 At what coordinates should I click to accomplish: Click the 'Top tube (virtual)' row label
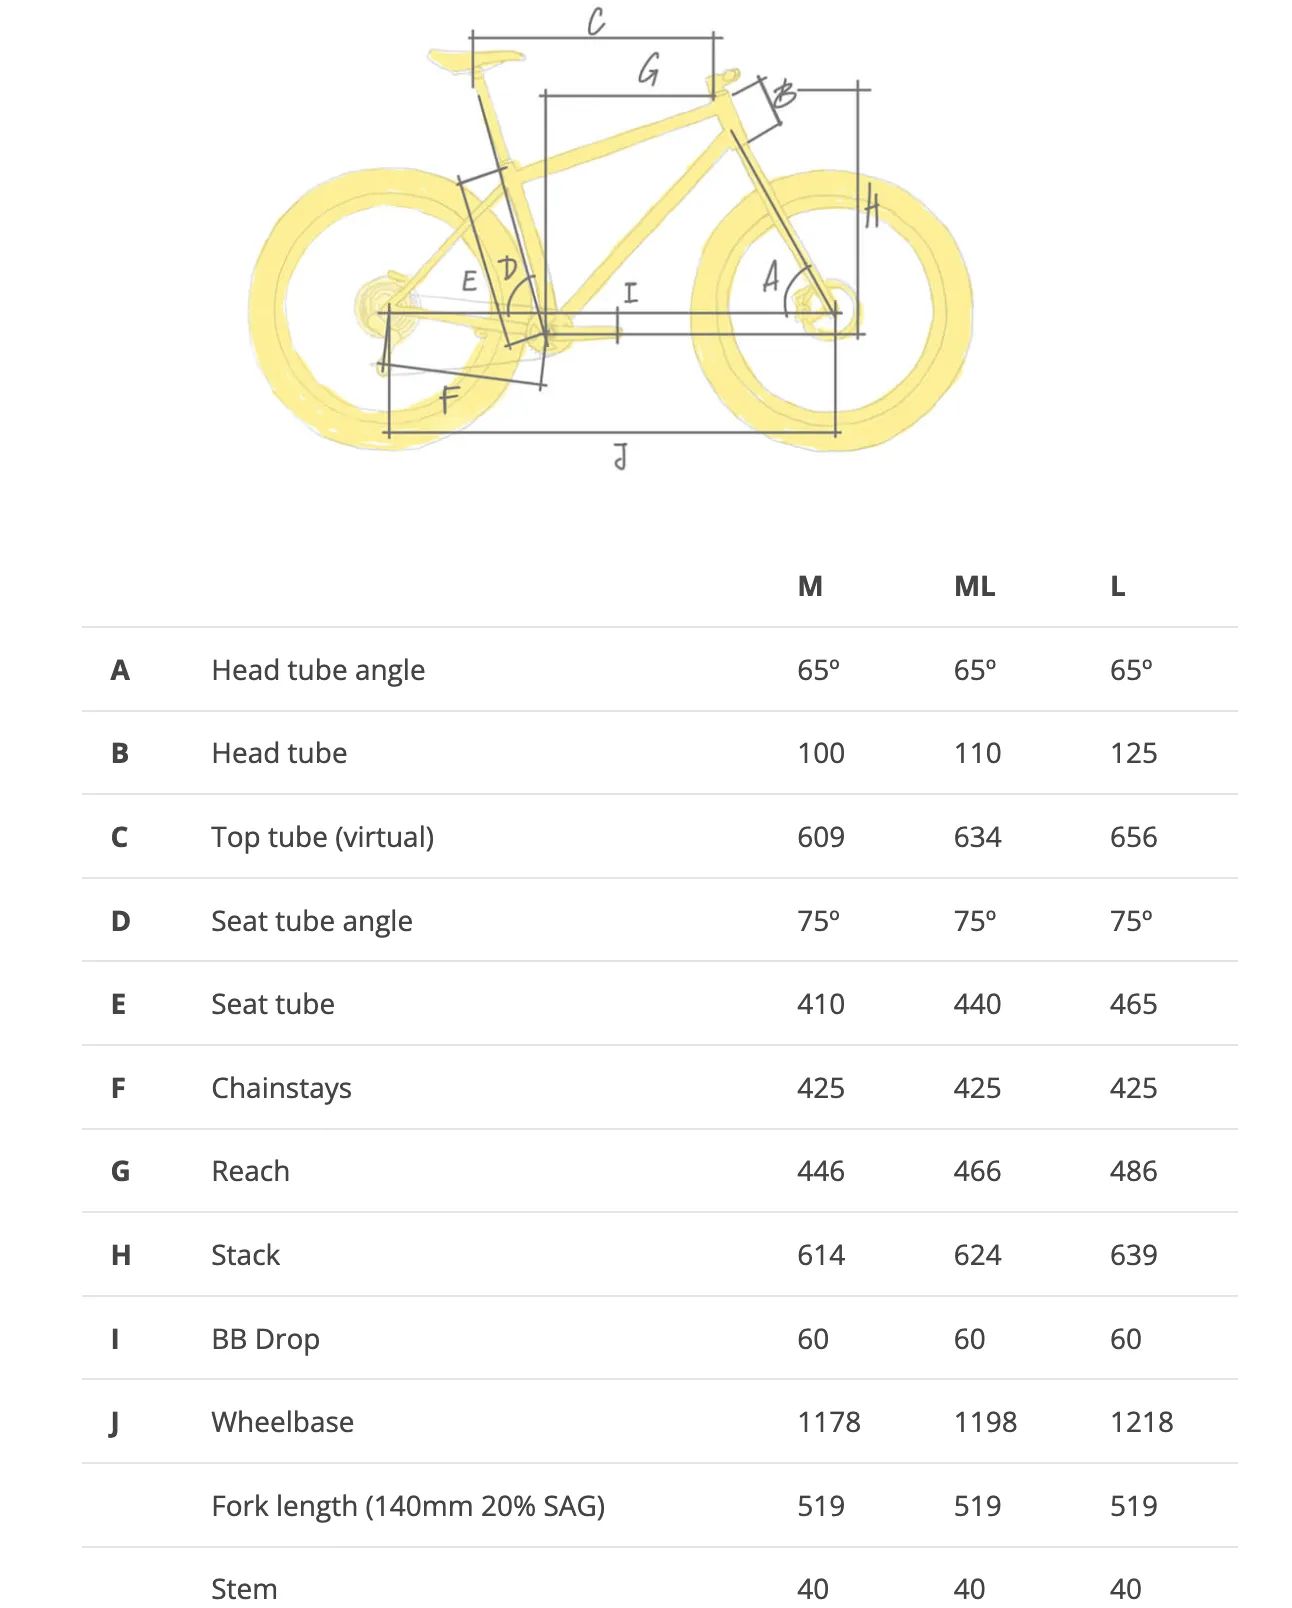(322, 837)
